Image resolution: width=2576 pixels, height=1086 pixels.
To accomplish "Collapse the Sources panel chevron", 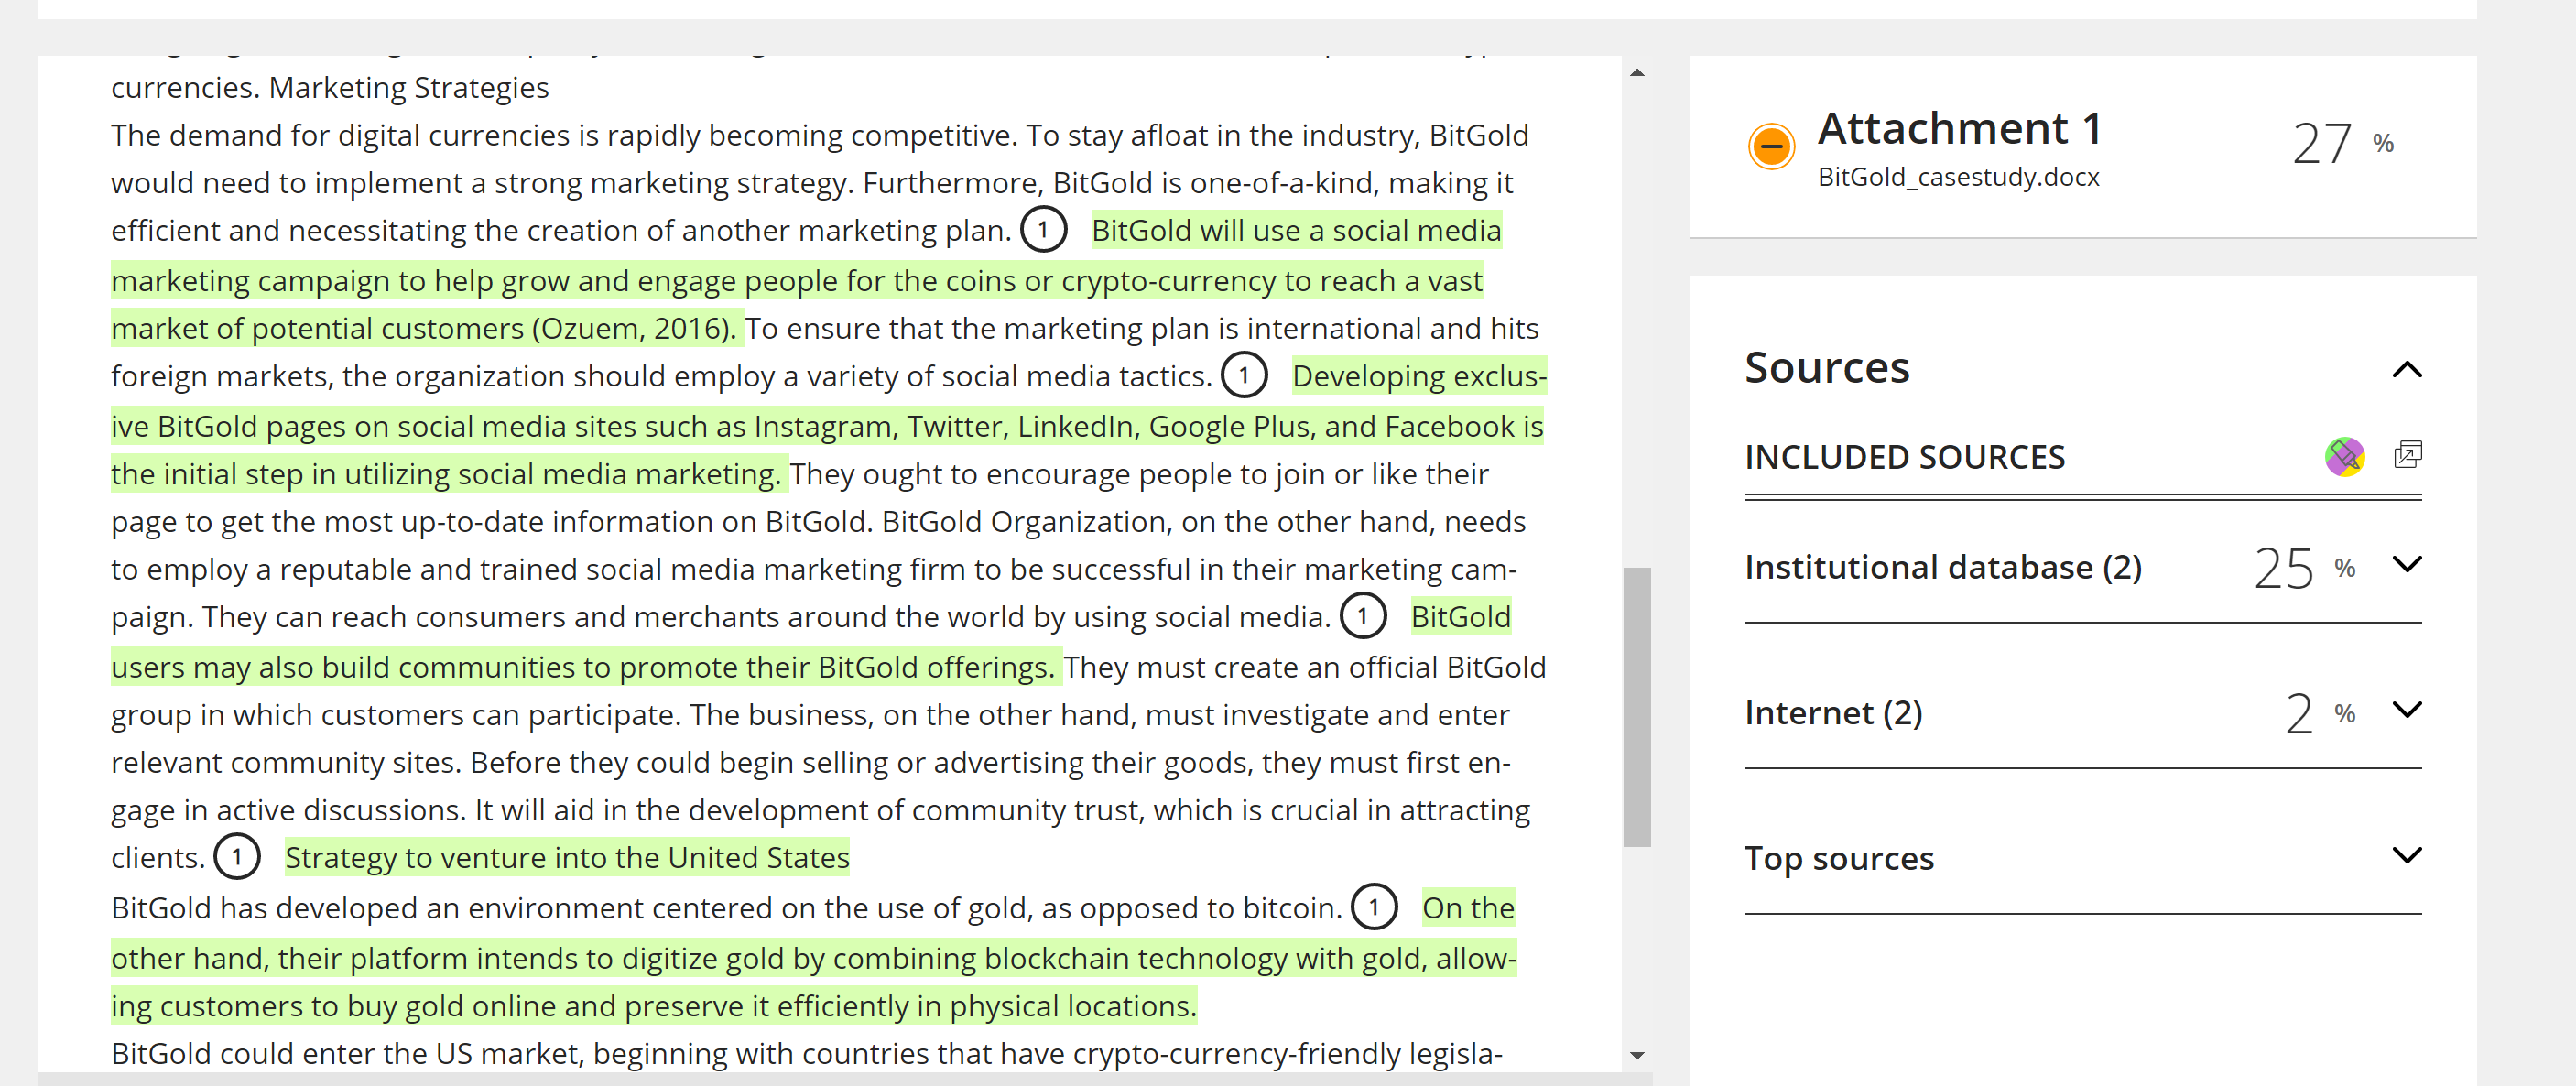I will pos(2407,370).
